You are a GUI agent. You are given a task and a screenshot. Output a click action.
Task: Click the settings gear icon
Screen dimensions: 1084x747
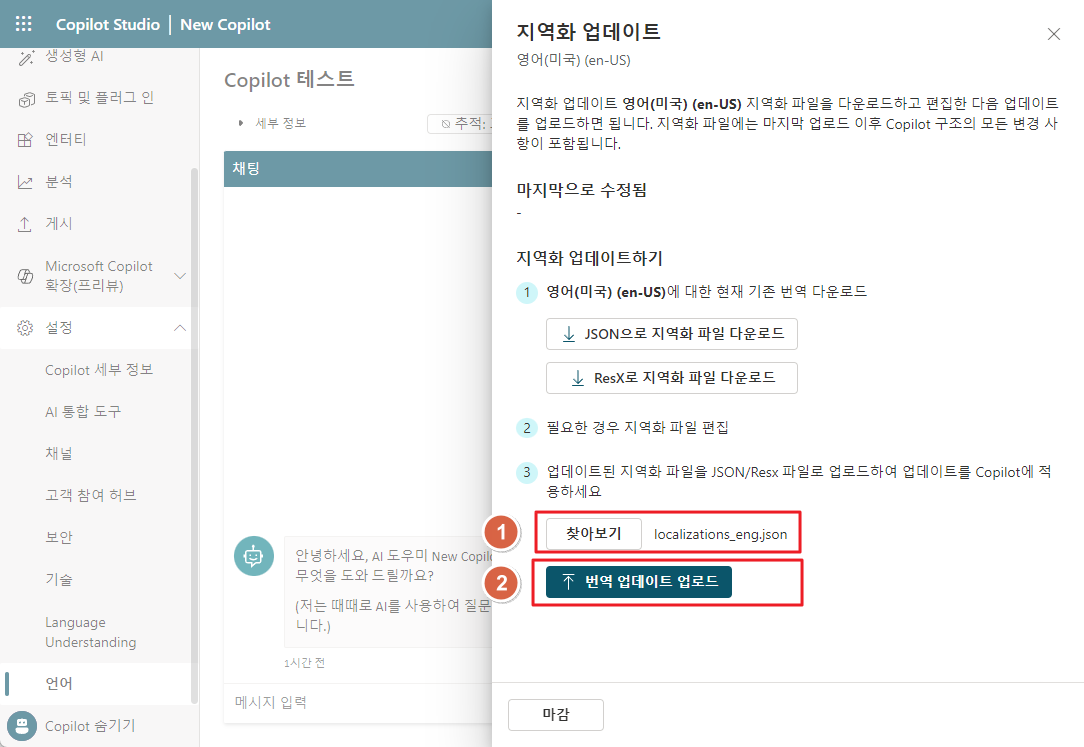[25, 328]
